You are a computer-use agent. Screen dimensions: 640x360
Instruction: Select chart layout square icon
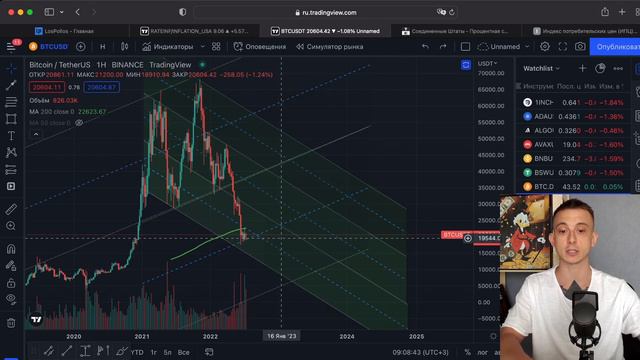tap(465, 47)
